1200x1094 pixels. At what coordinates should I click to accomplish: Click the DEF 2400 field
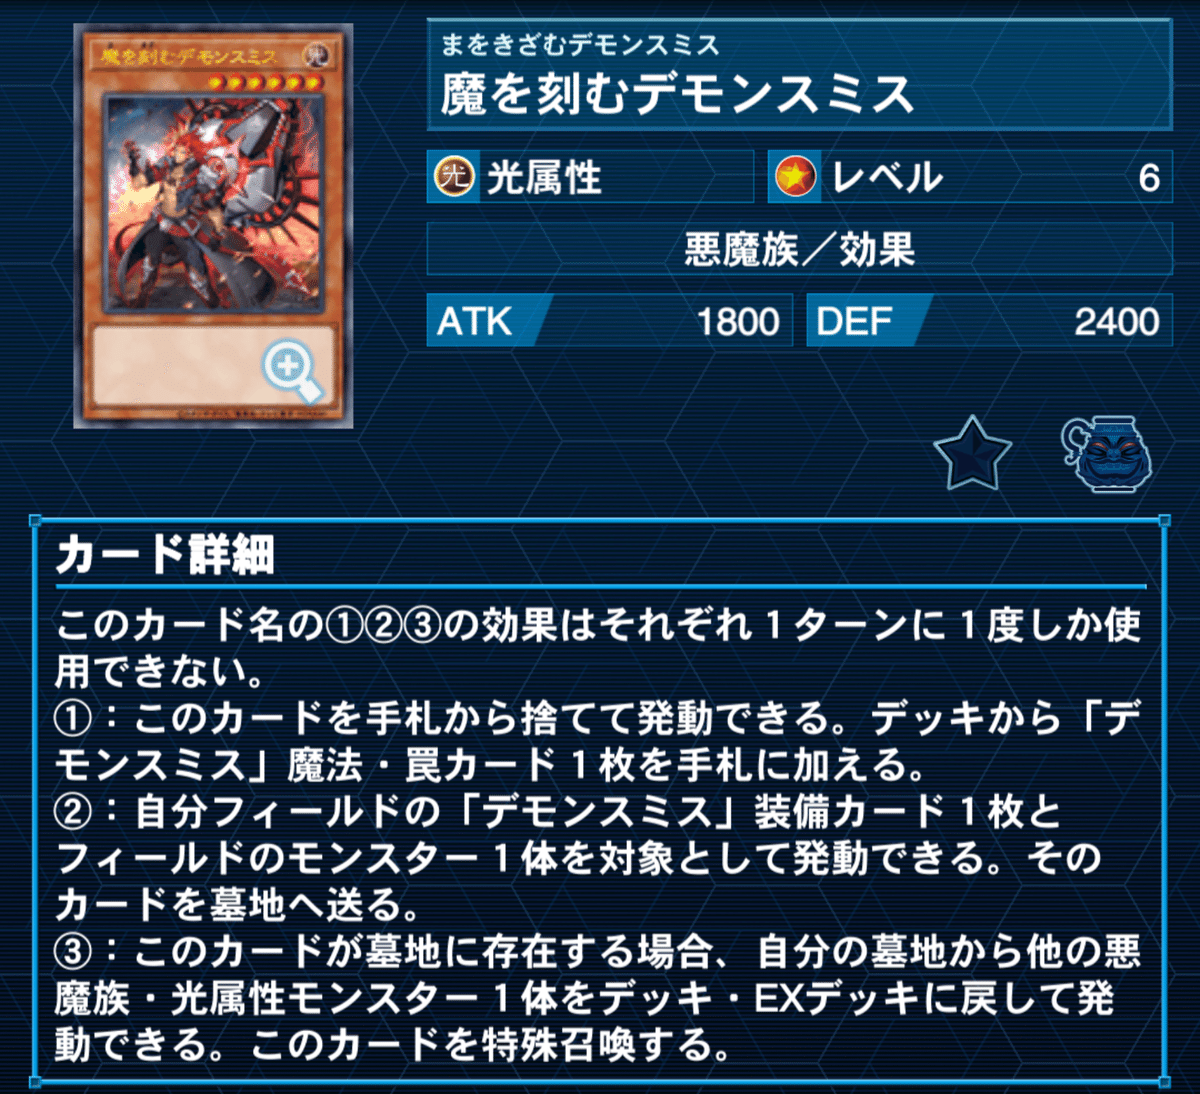989,321
